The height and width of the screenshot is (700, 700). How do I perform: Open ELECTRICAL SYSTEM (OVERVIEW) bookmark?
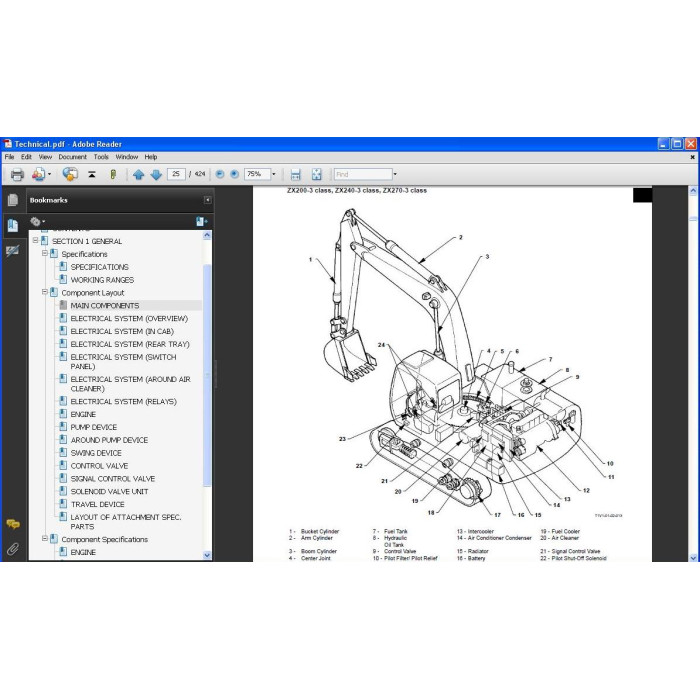pyautogui.click(x=129, y=318)
